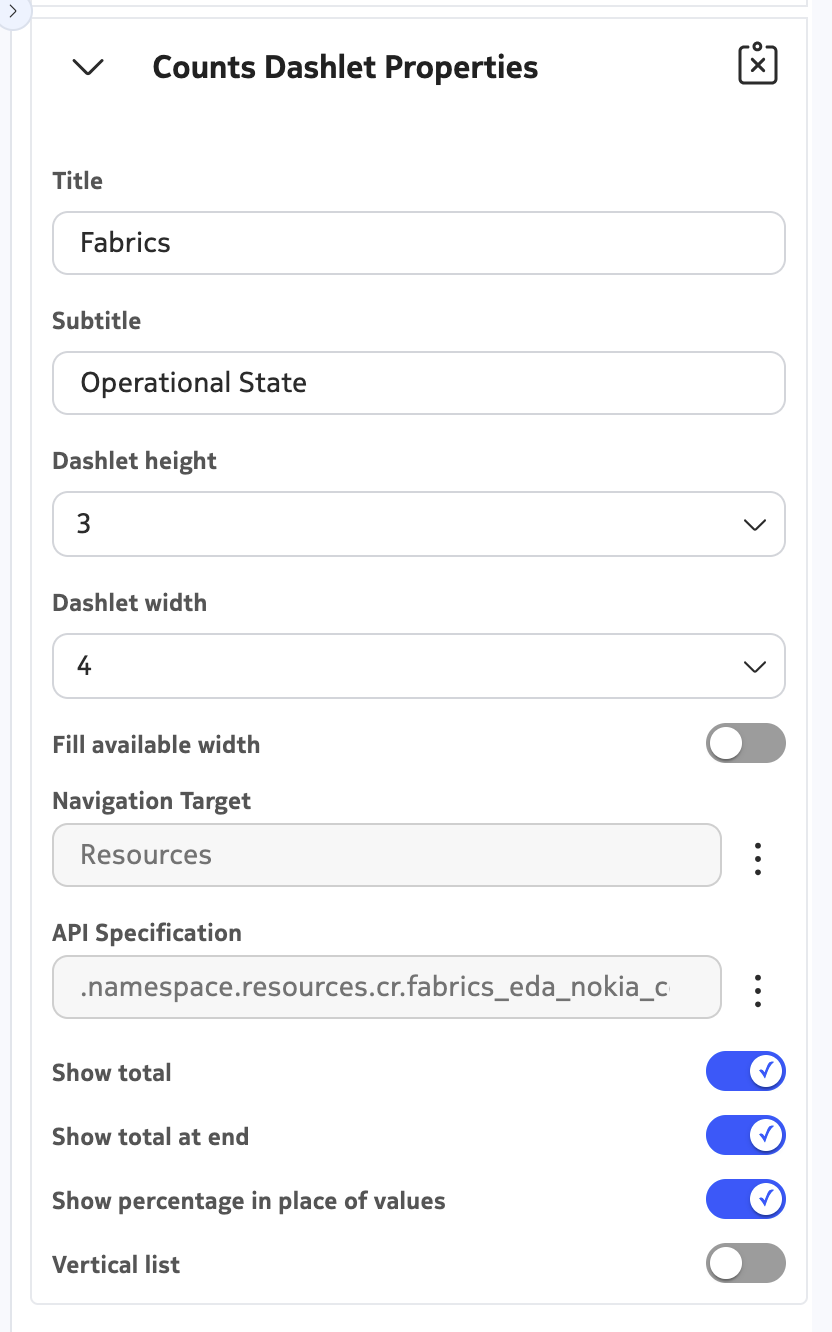This screenshot has width=832, height=1332.
Task: Open the Dashlet width dropdown
Action: (418, 666)
